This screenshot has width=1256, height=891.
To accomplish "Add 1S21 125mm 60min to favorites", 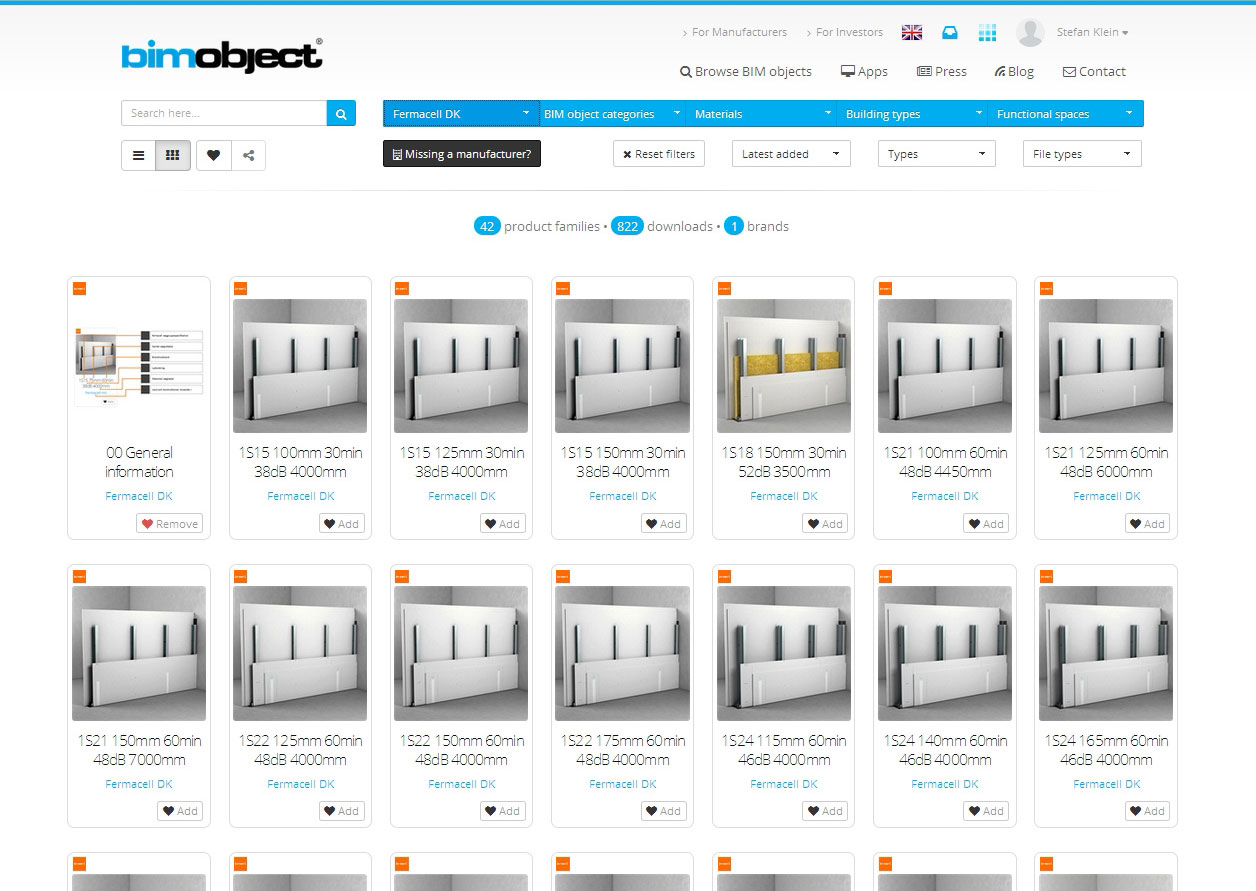I will tap(1147, 523).
